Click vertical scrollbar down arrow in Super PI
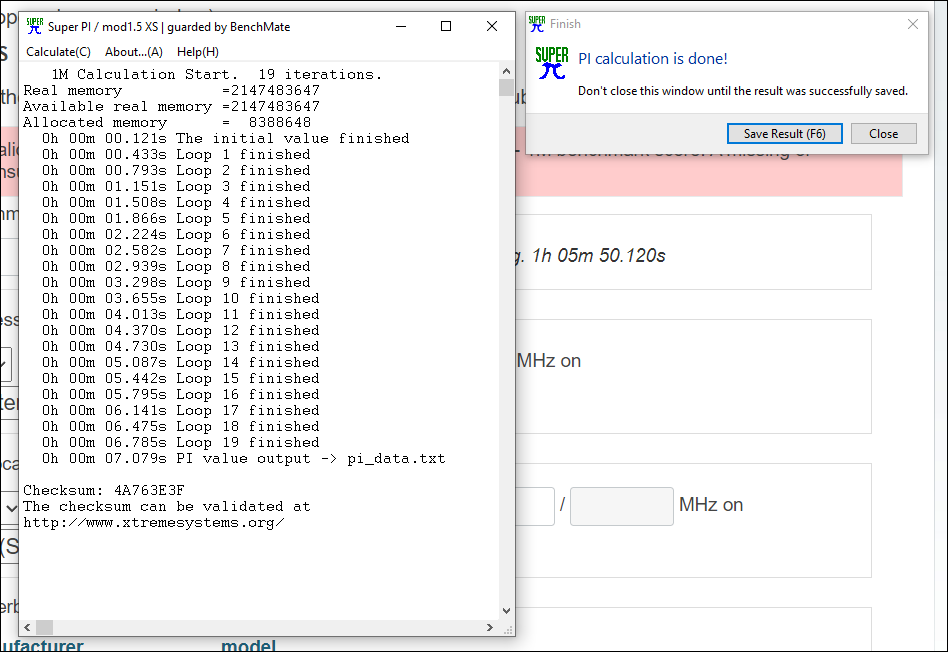 pyautogui.click(x=507, y=611)
